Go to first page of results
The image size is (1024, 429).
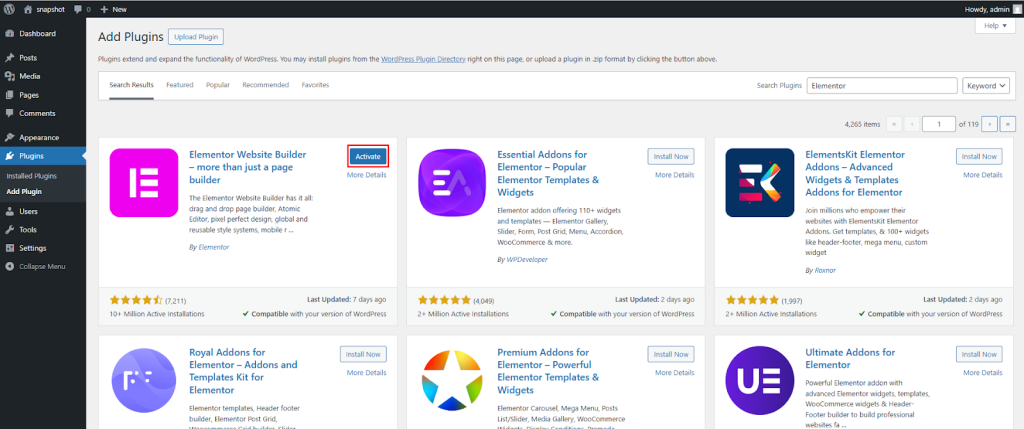coord(893,124)
